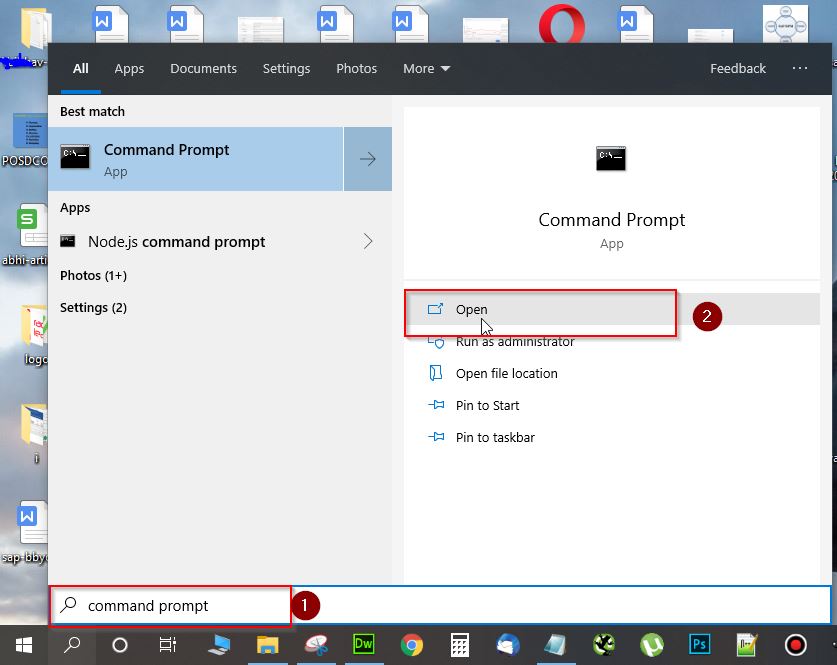The image size is (837, 665).
Task: Click inside the search input field
Action: point(170,605)
